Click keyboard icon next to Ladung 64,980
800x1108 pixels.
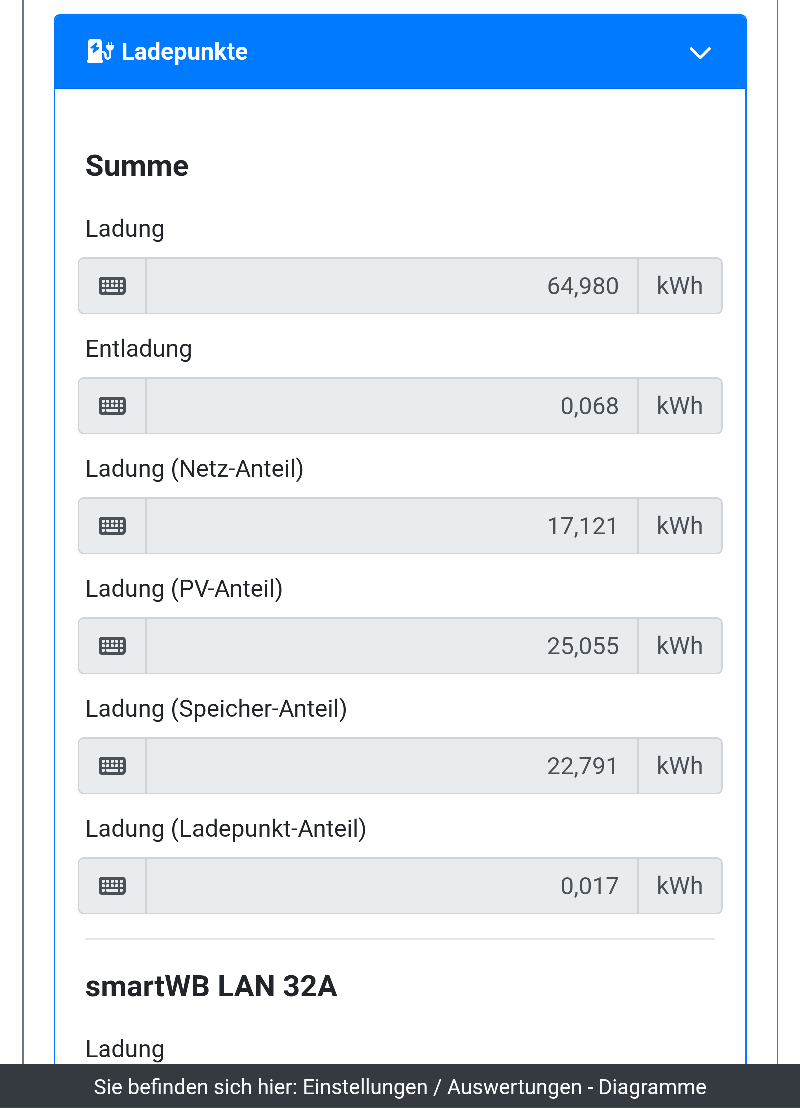pyautogui.click(x=112, y=286)
